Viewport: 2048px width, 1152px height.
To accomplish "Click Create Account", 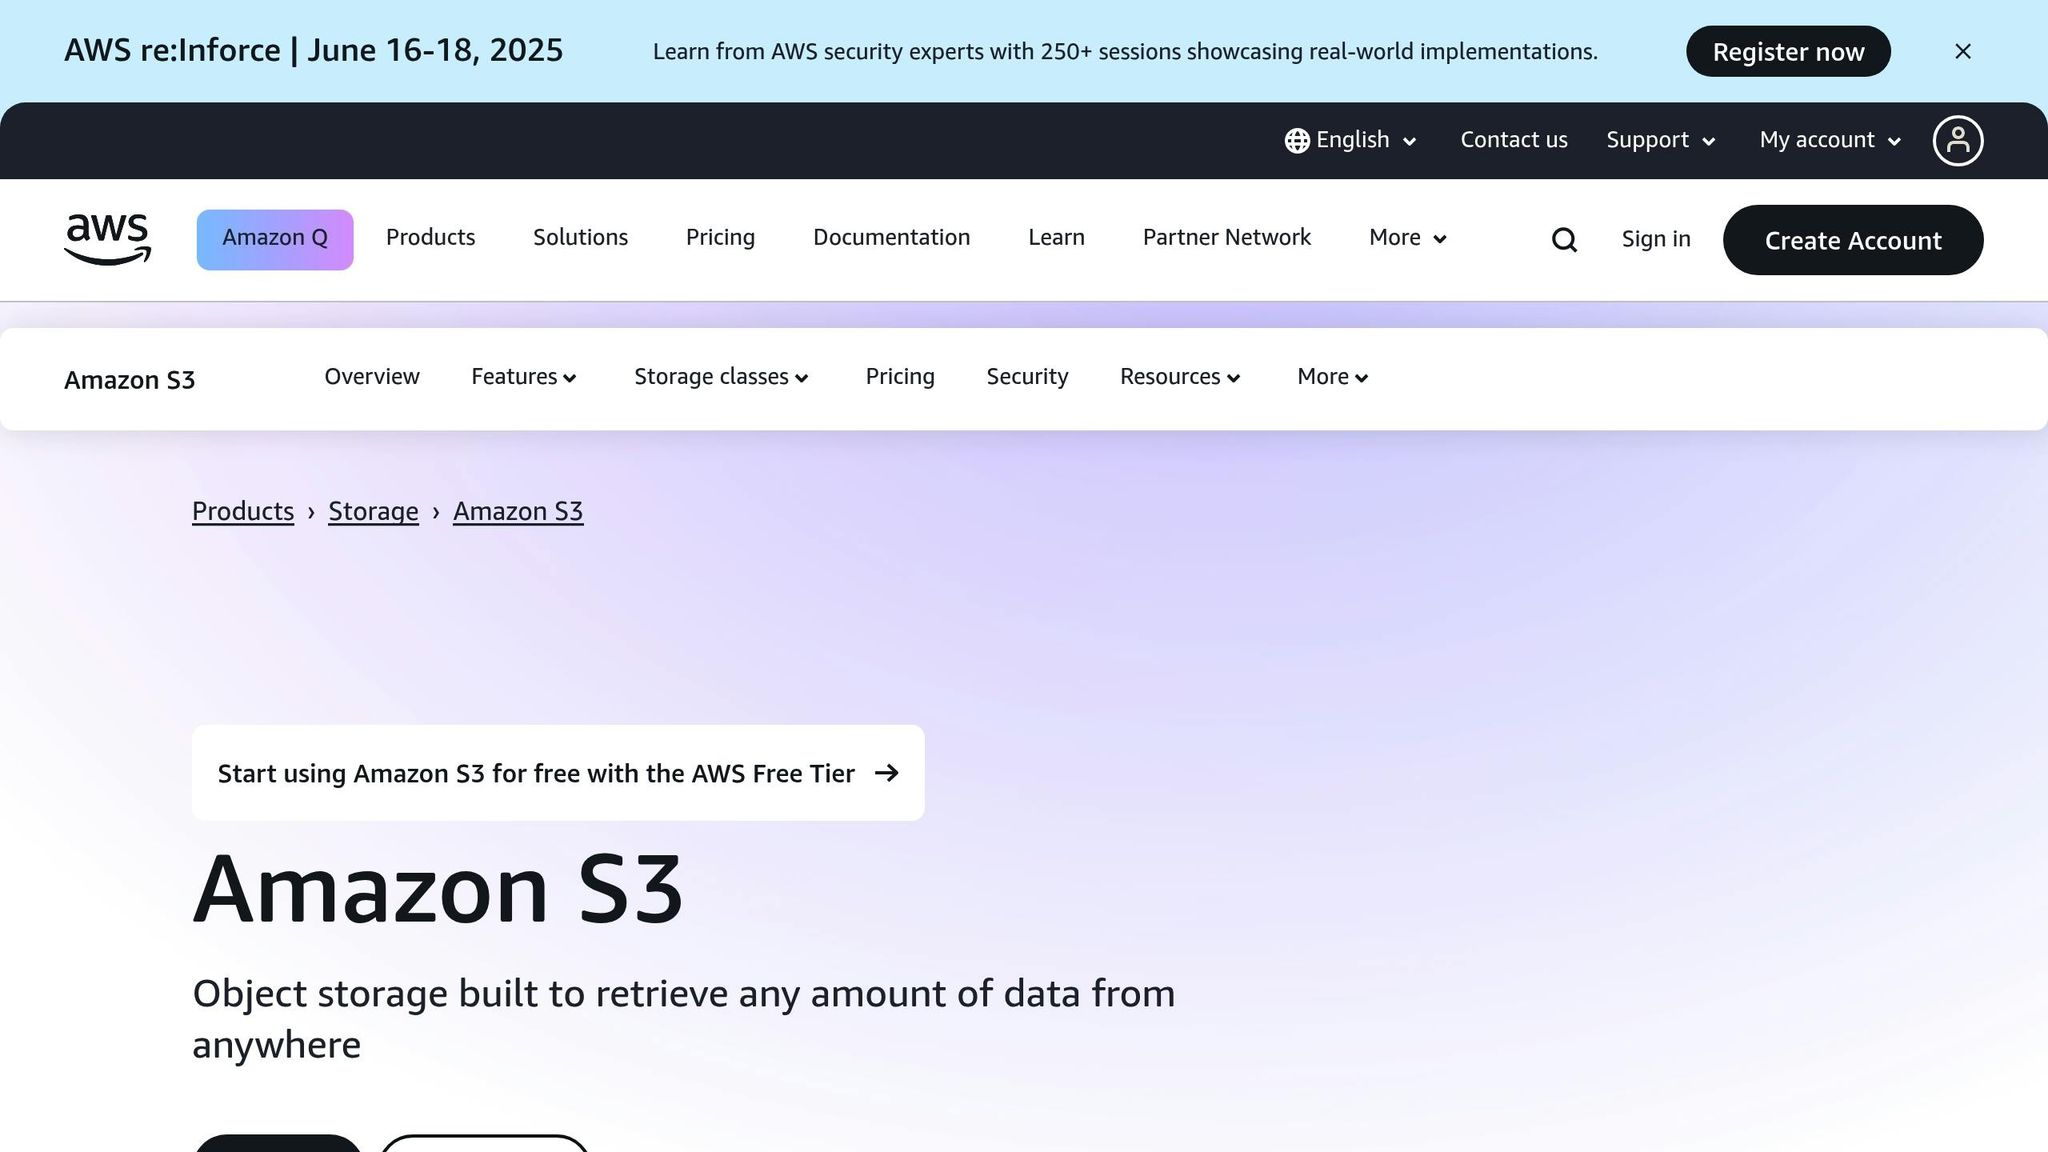I will pos(1853,240).
